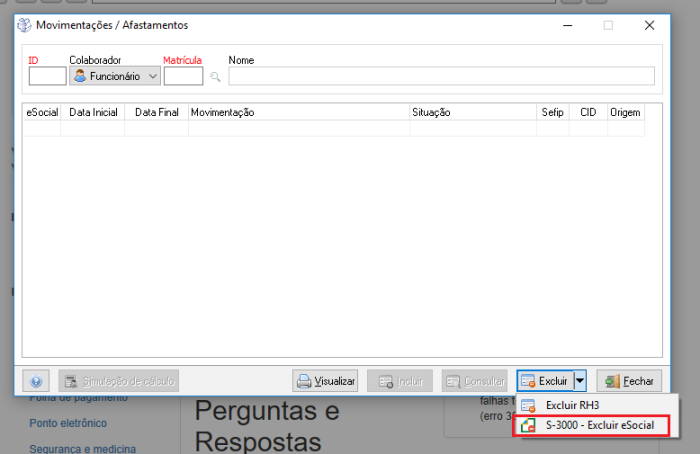
Task: Click the magnifier search icon beside Matrícula
Action: point(214,76)
